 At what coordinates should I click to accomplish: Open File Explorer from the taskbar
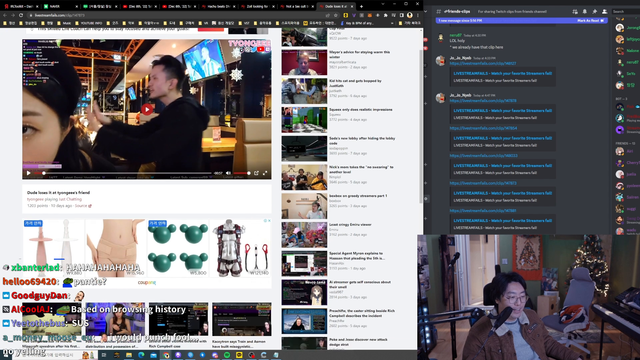point(129,355)
